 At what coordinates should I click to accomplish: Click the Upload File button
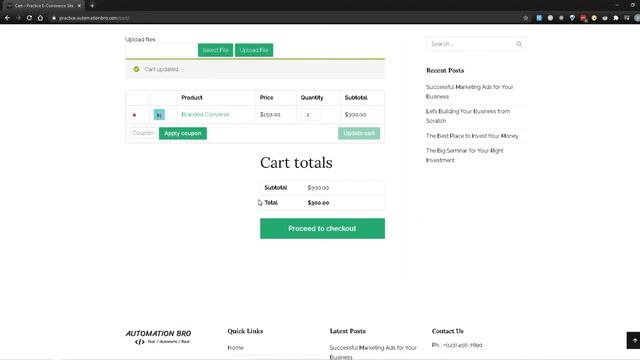click(254, 50)
